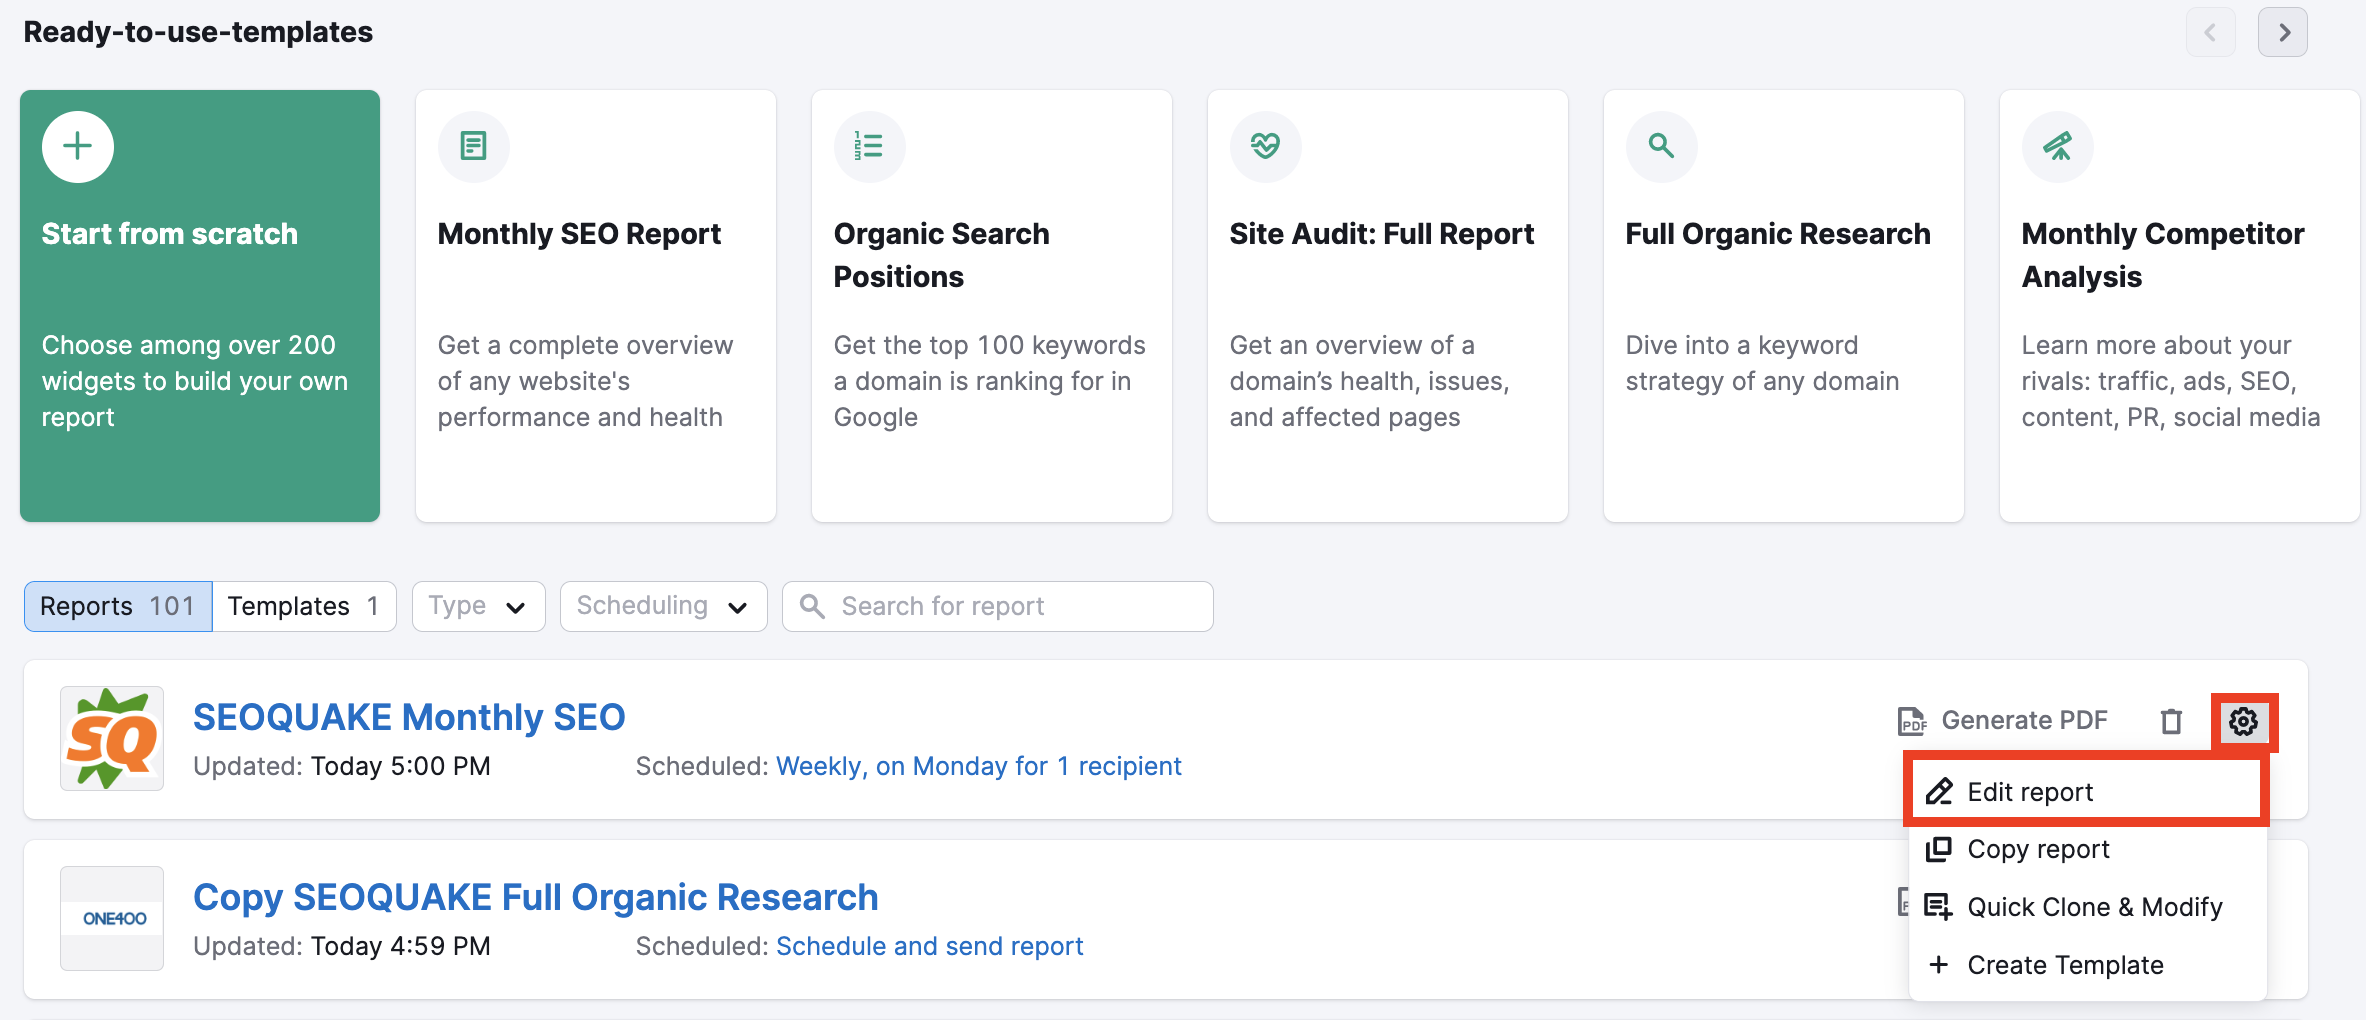This screenshot has height=1020, width=2366.
Task: Select the Start from scratch card
Action: point(200,306)
